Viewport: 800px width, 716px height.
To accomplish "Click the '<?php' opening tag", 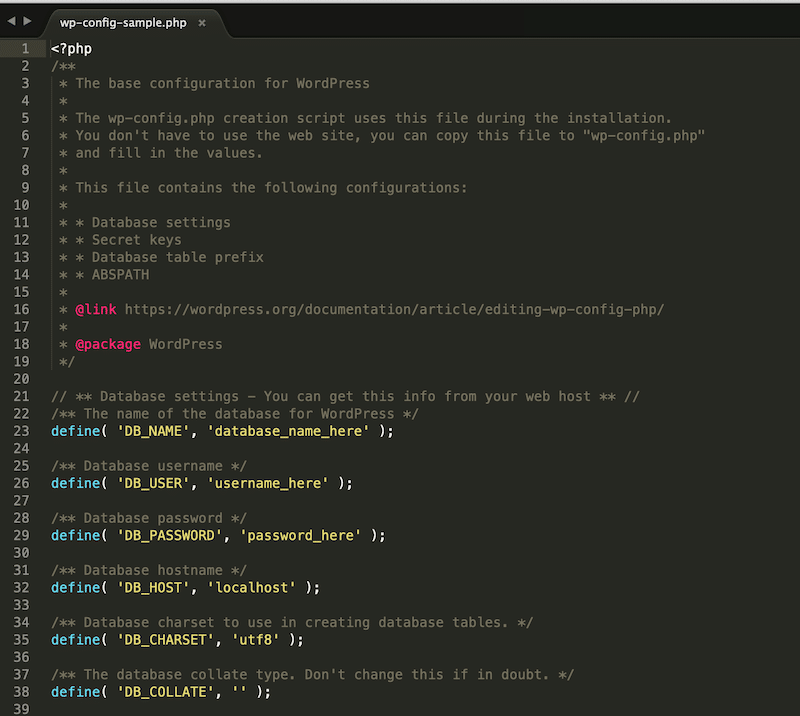I will (x=71, y=49).
